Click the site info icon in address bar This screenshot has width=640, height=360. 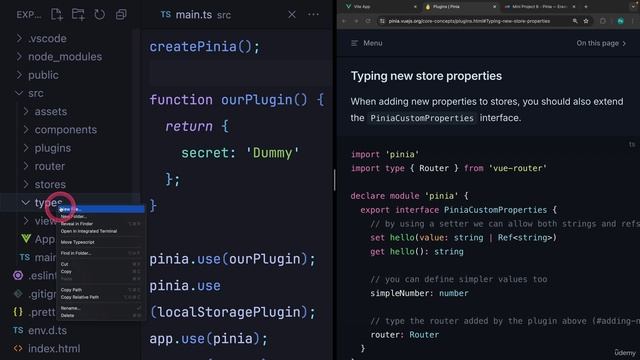point(382,21)
